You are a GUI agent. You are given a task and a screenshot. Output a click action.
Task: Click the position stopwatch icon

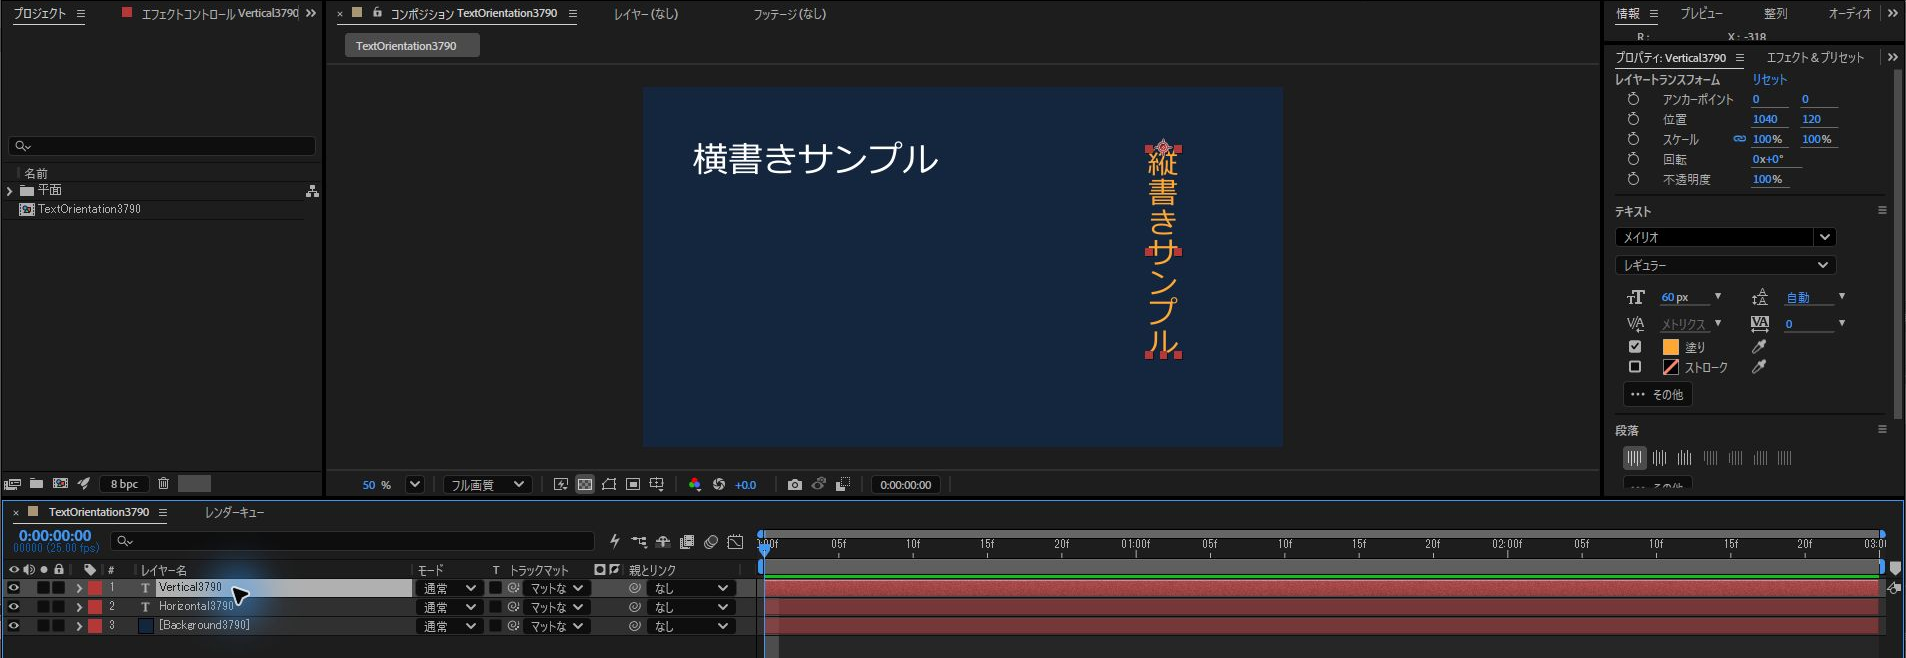(1633, 119)
